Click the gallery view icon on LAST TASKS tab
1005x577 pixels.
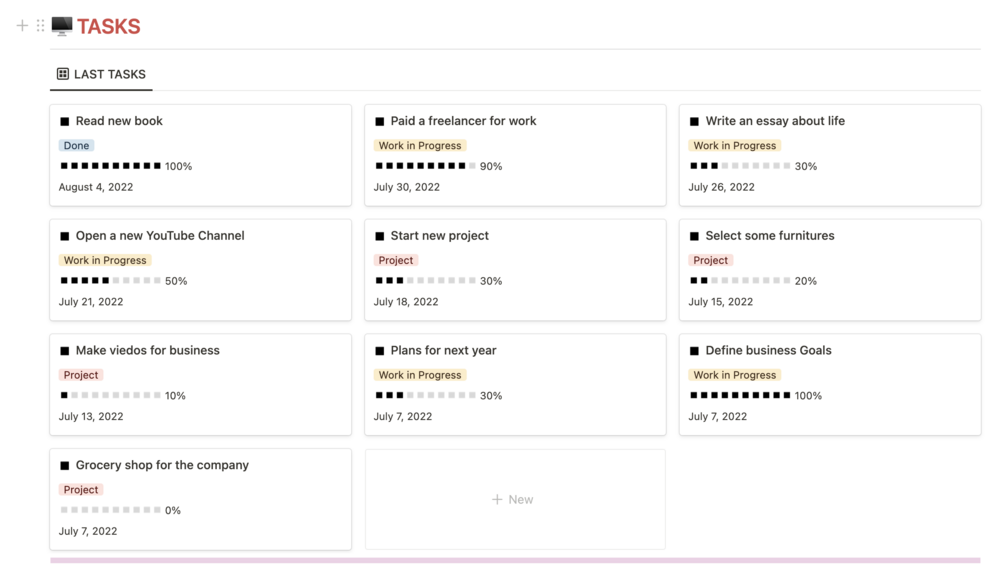(x=63, y=74)
